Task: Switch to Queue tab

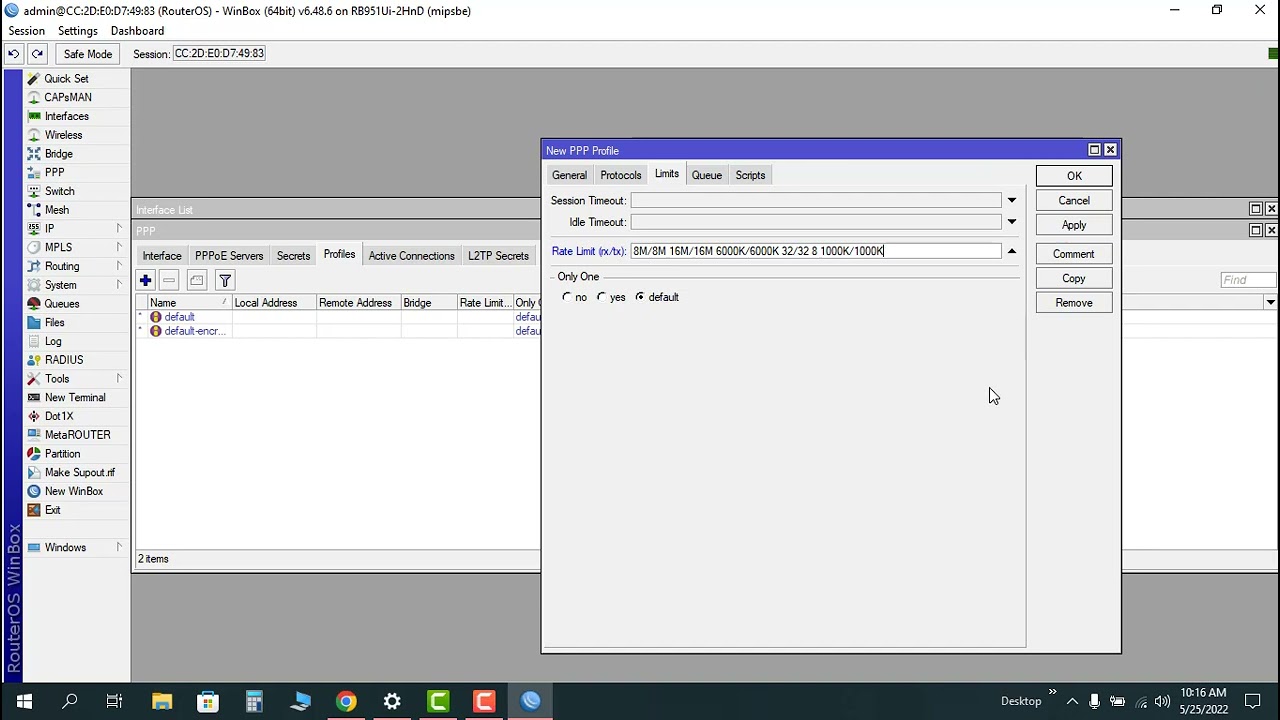Action: click(707, 175)
